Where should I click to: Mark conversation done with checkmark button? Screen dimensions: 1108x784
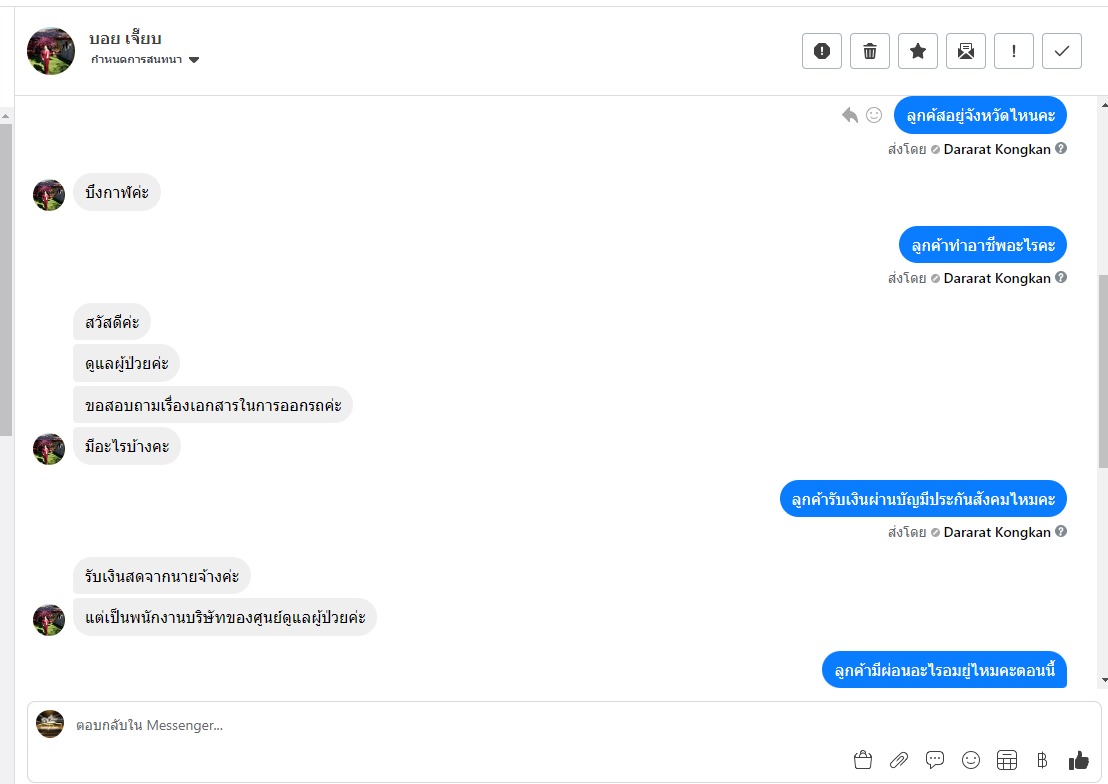(1062, 51)
